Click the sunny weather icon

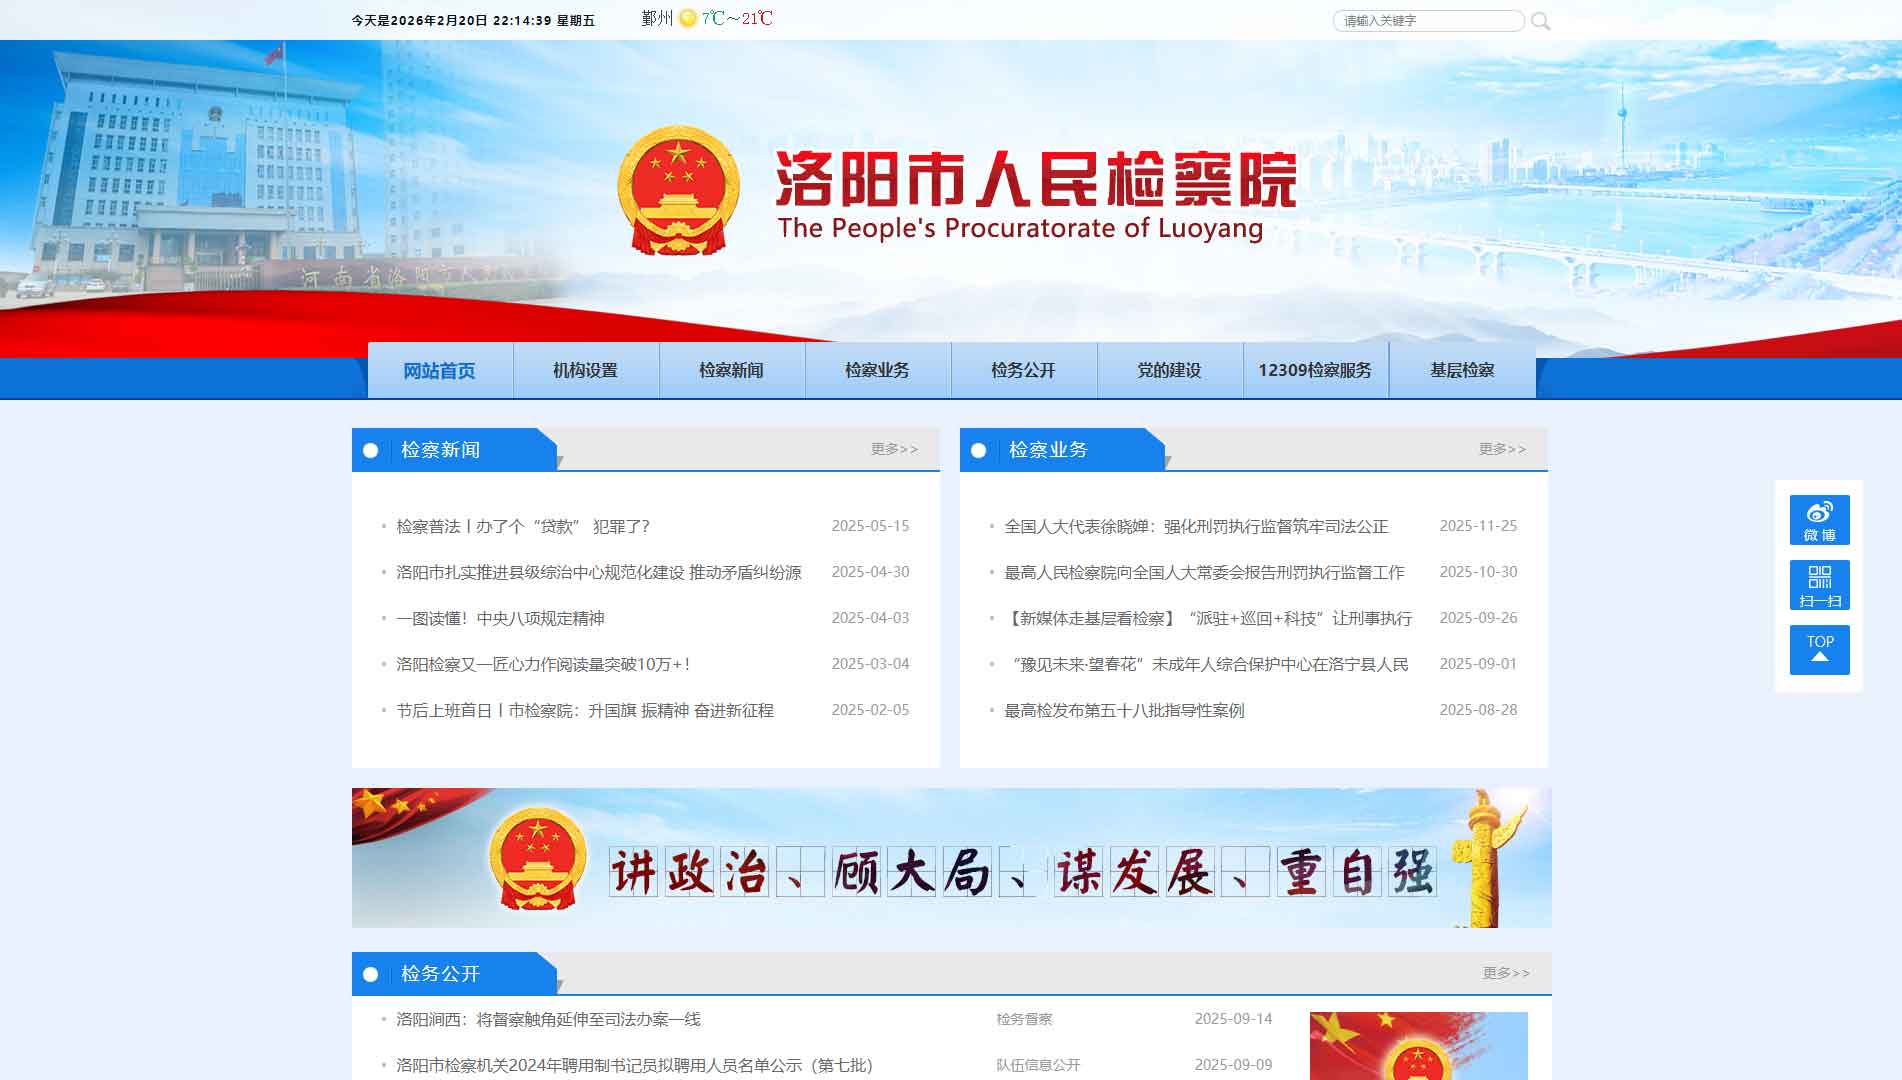(x=688, y=18)
